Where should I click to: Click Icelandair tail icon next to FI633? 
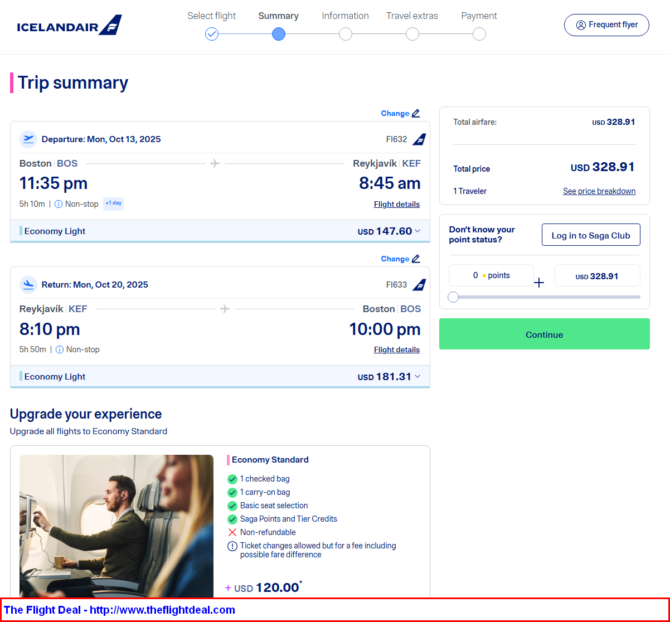(419, 285)
